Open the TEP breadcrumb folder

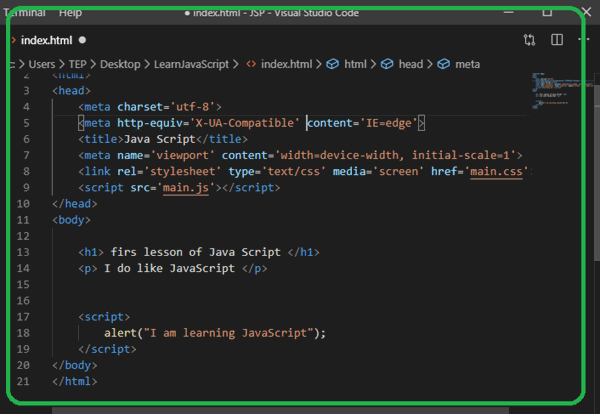(x=78, y=64)
